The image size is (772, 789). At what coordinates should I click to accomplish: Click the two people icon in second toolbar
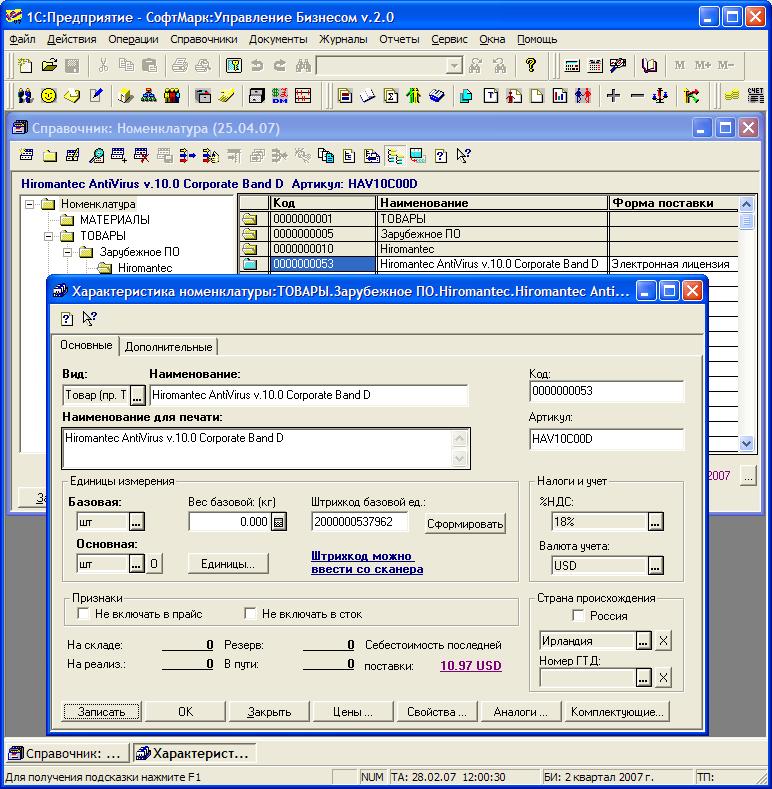(x=25, y=95)
